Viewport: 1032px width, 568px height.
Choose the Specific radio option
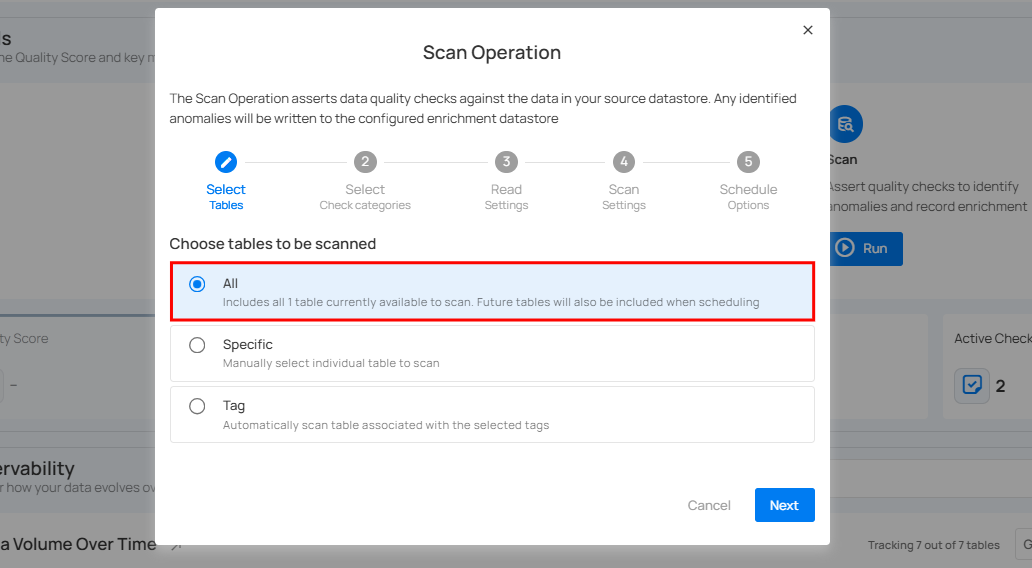click(197, 345)
